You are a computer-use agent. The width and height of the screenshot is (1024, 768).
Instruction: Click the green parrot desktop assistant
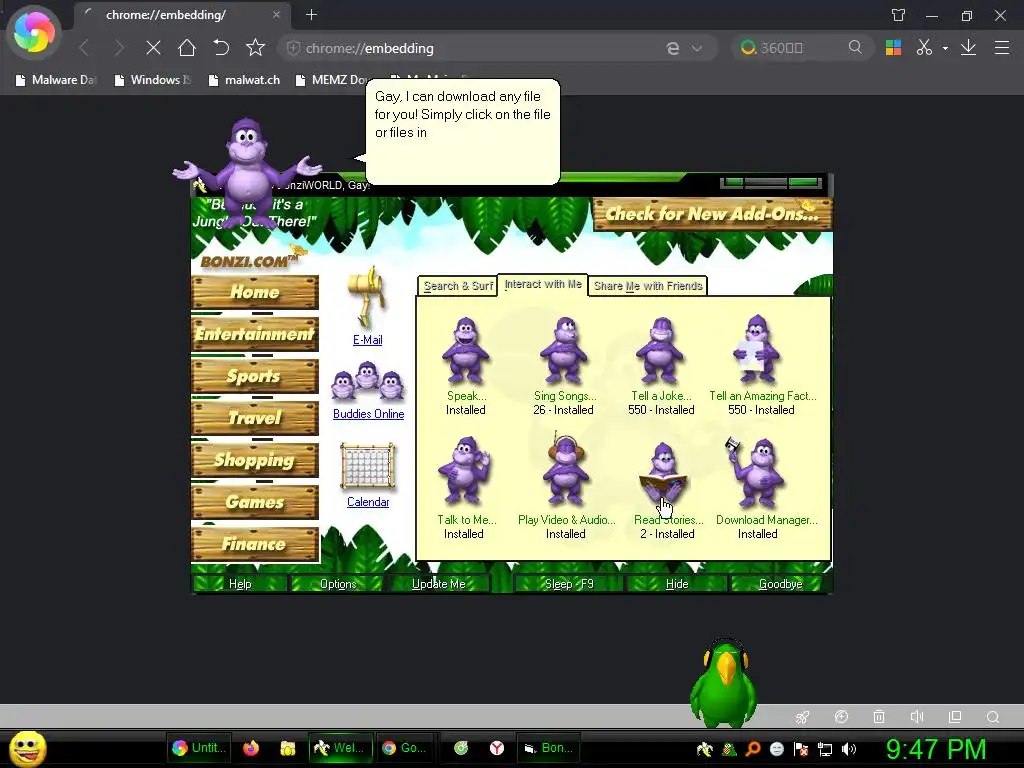[724, 682]
